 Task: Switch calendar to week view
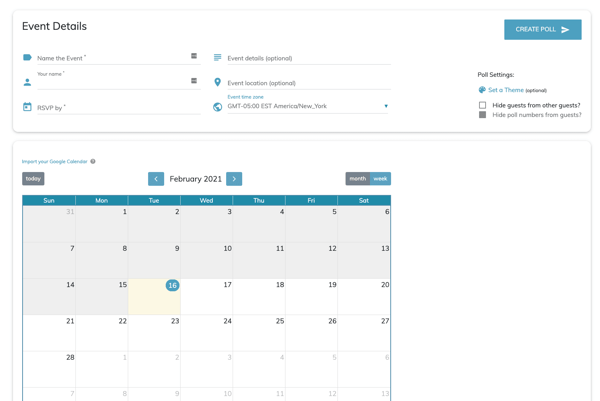click(x=380, y=179)
